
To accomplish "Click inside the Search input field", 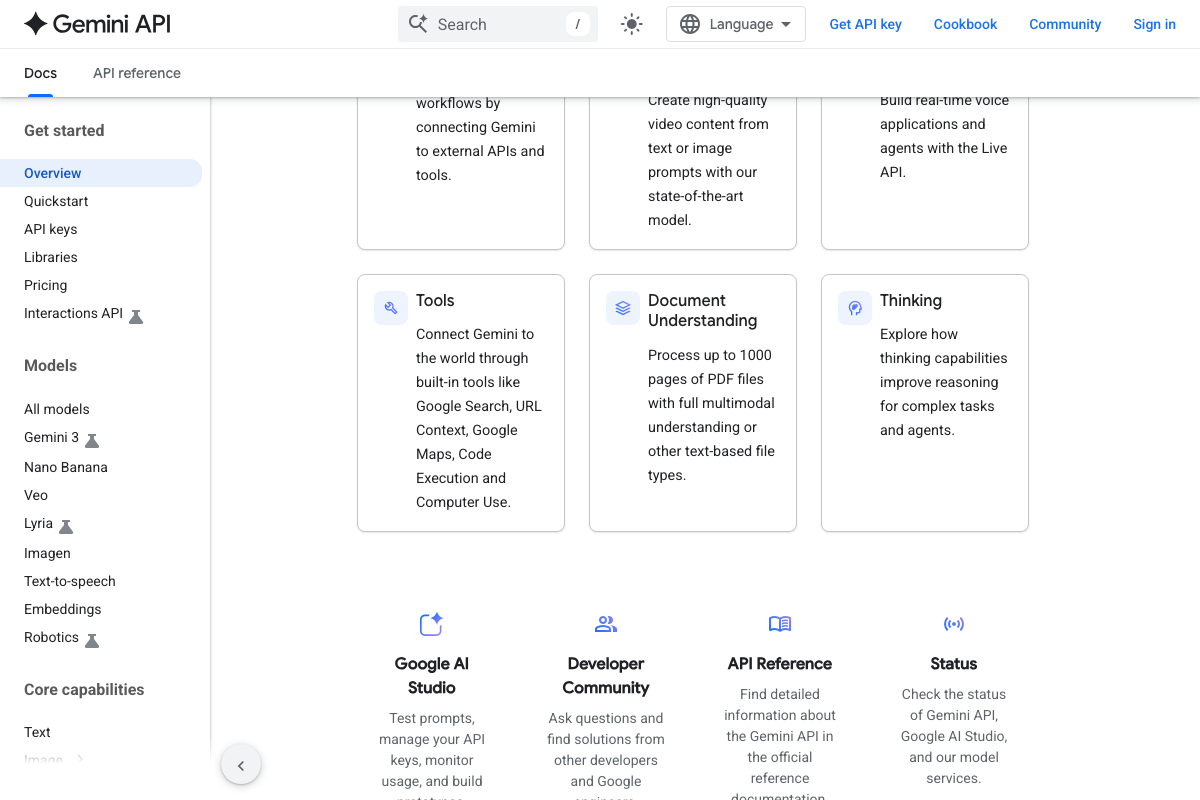I will [490, 23].
